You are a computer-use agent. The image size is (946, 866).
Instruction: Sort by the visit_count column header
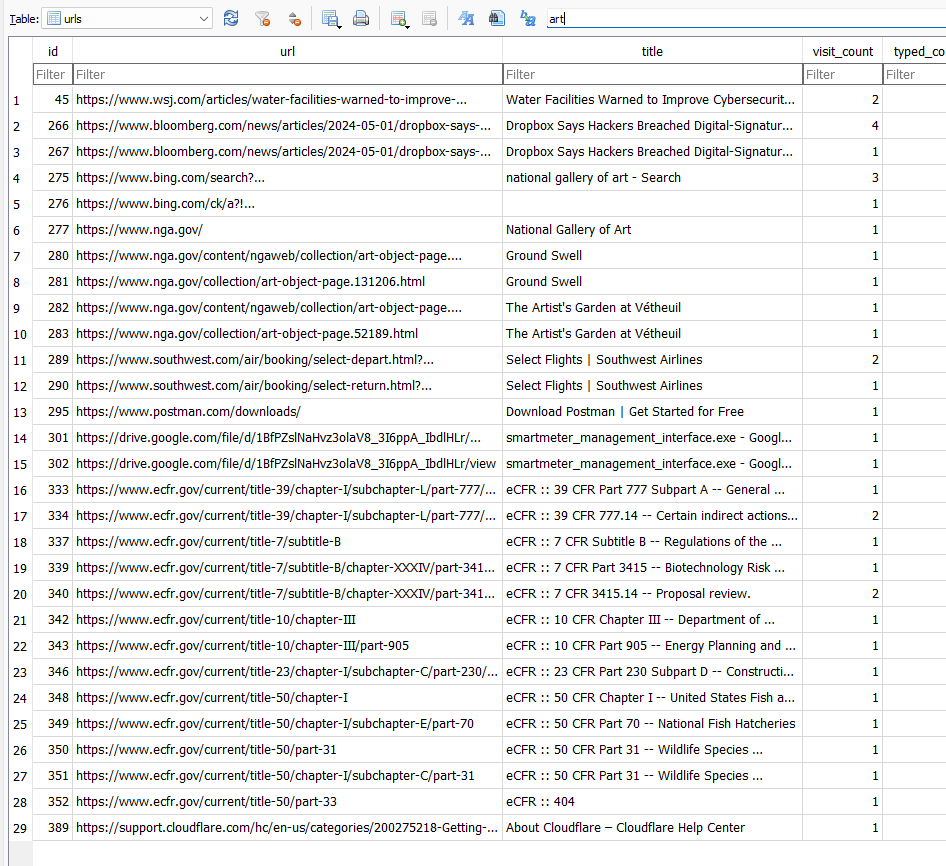click(x=842, y=51)
